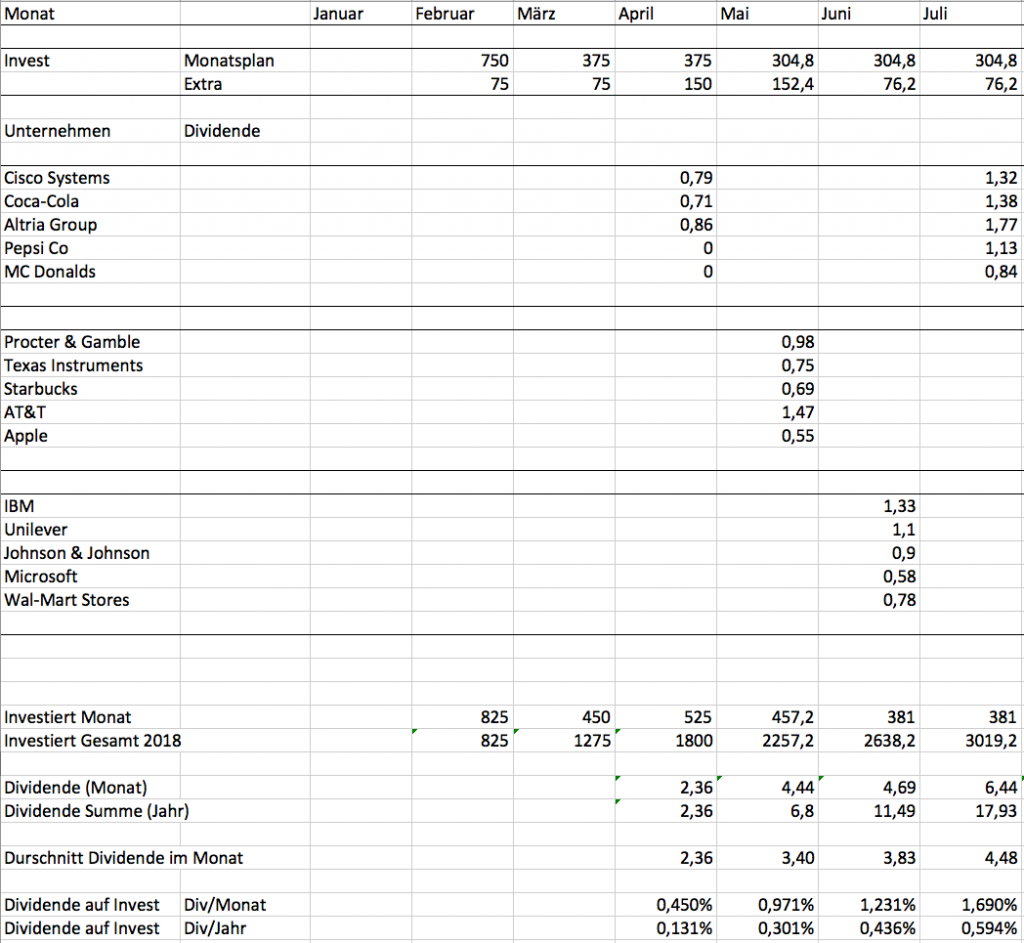
Task: Click Coca-Cola's April dividend 0,71
Action: 696,202
